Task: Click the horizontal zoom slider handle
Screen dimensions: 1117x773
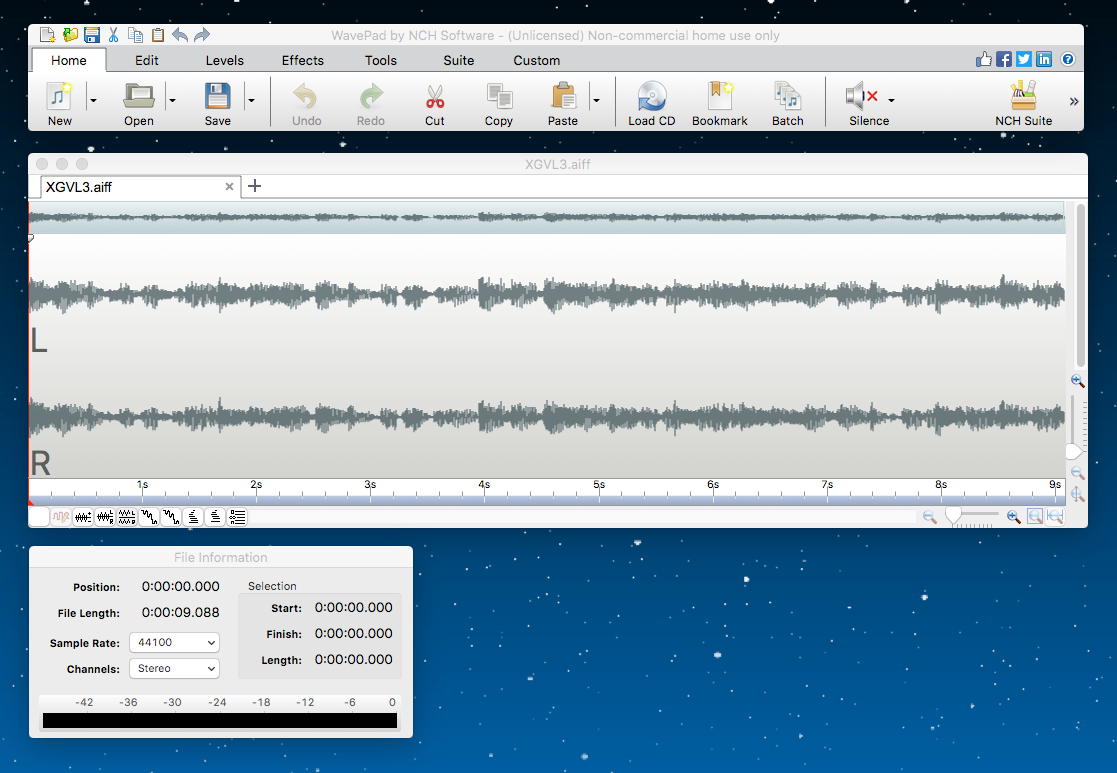Action: tap(954, 515)
